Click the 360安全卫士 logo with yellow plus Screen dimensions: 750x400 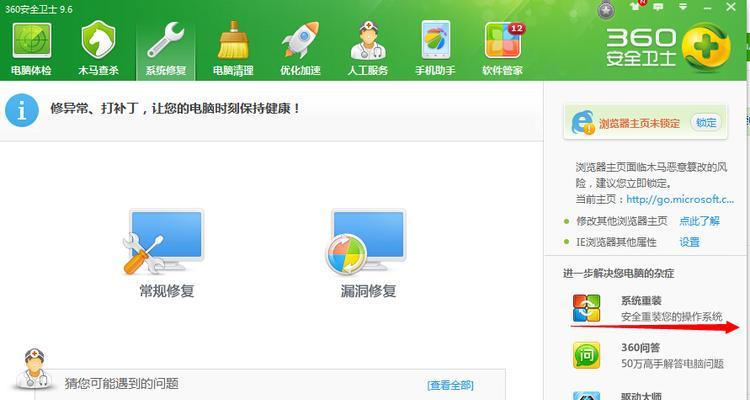[x=669, y=47]
